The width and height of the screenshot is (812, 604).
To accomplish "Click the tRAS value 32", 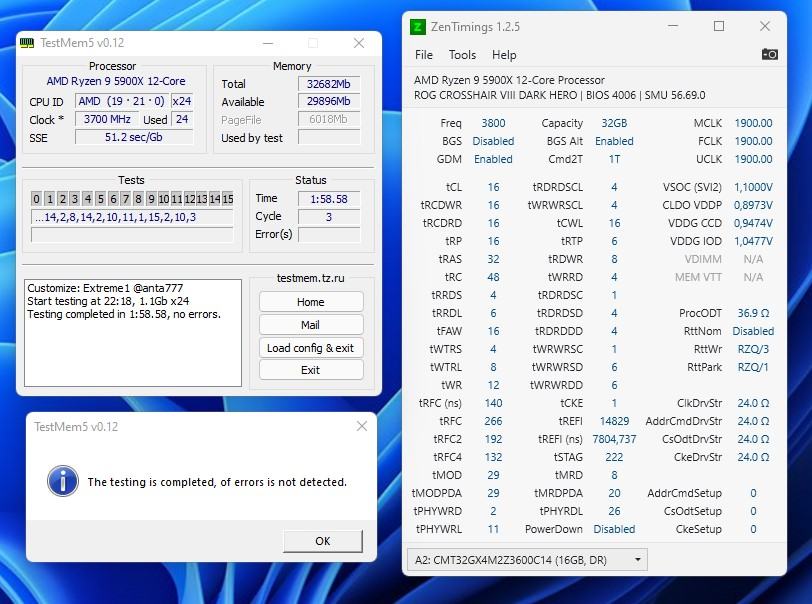I will point(493,259).
